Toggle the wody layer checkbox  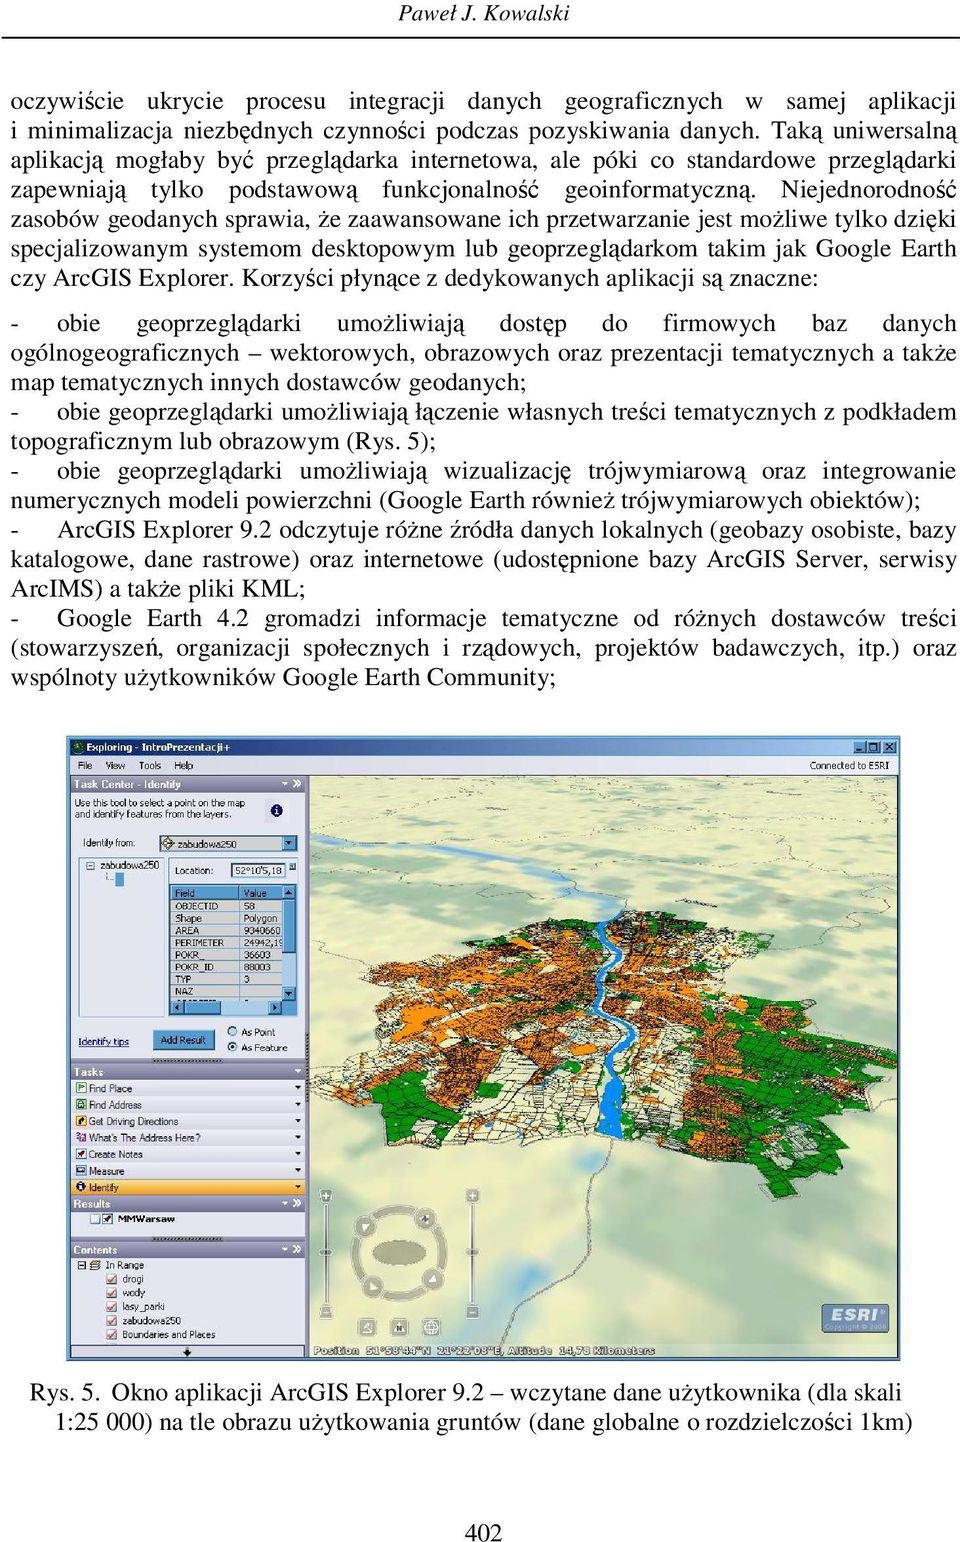tap(112, 1293)
